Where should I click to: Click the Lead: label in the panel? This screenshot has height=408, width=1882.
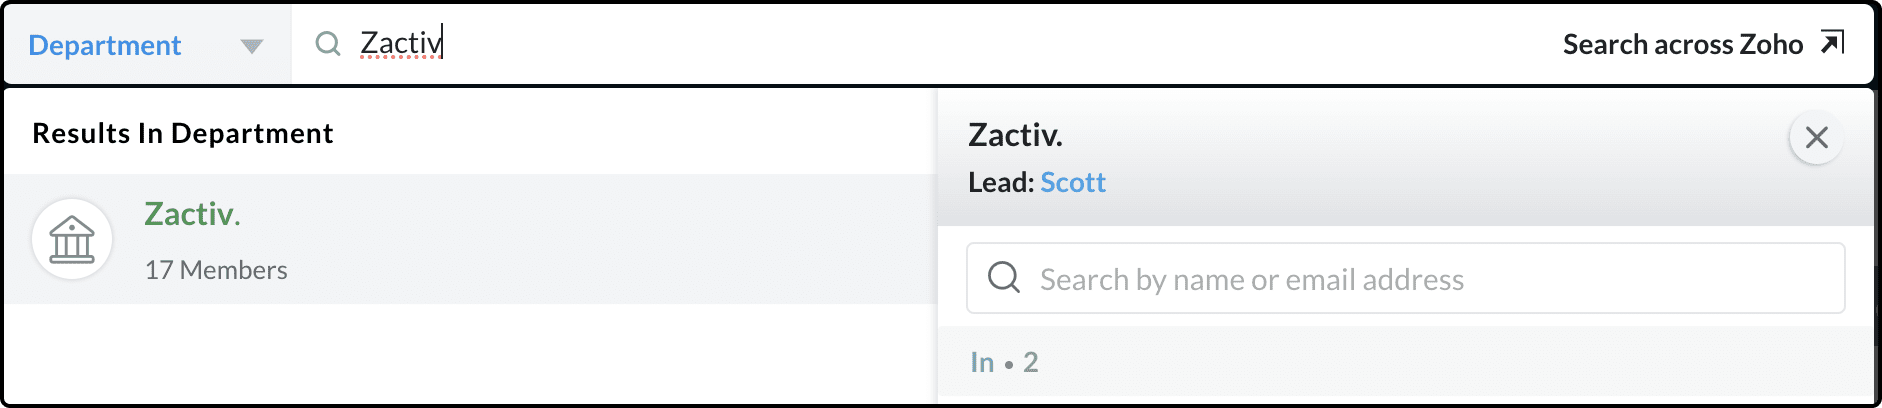[1001, 182]
